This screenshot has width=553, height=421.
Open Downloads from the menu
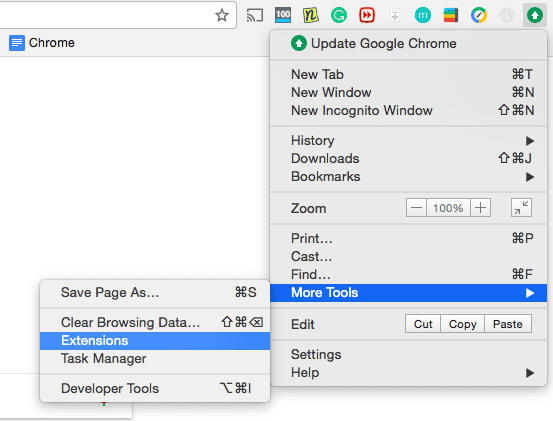tap(408, 158)
